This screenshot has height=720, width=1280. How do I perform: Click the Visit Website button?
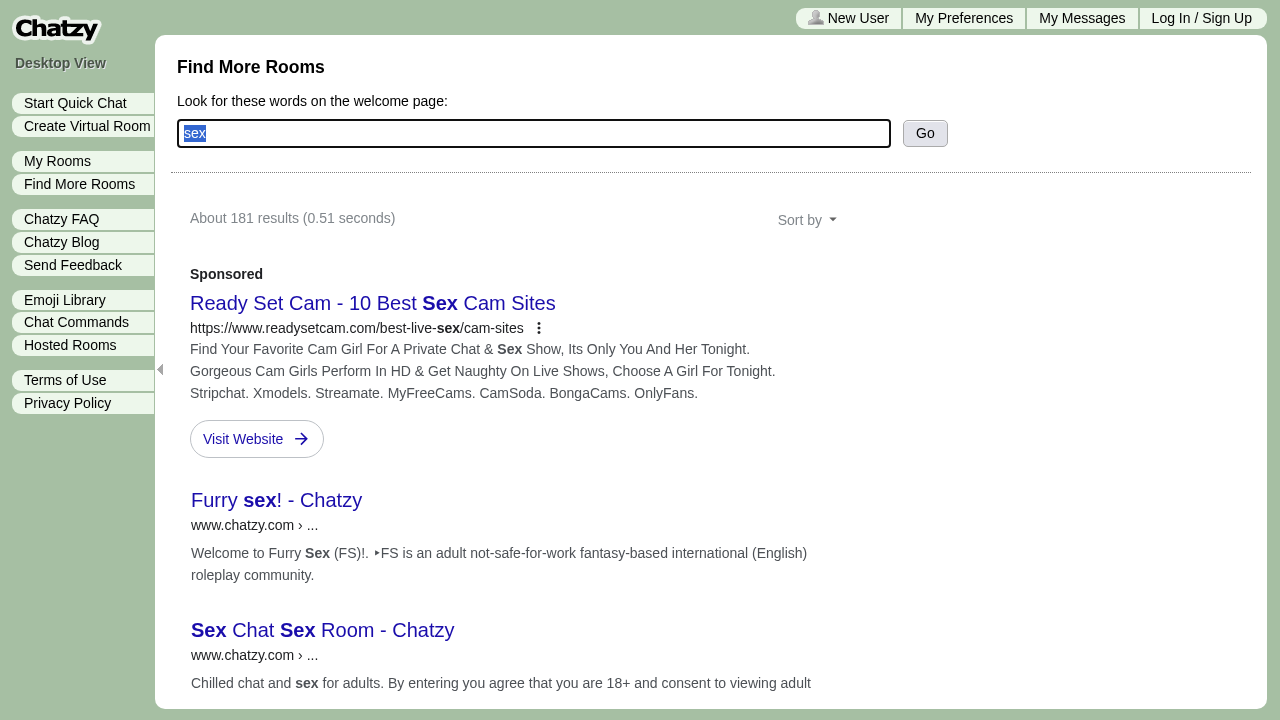coord(257,439)
